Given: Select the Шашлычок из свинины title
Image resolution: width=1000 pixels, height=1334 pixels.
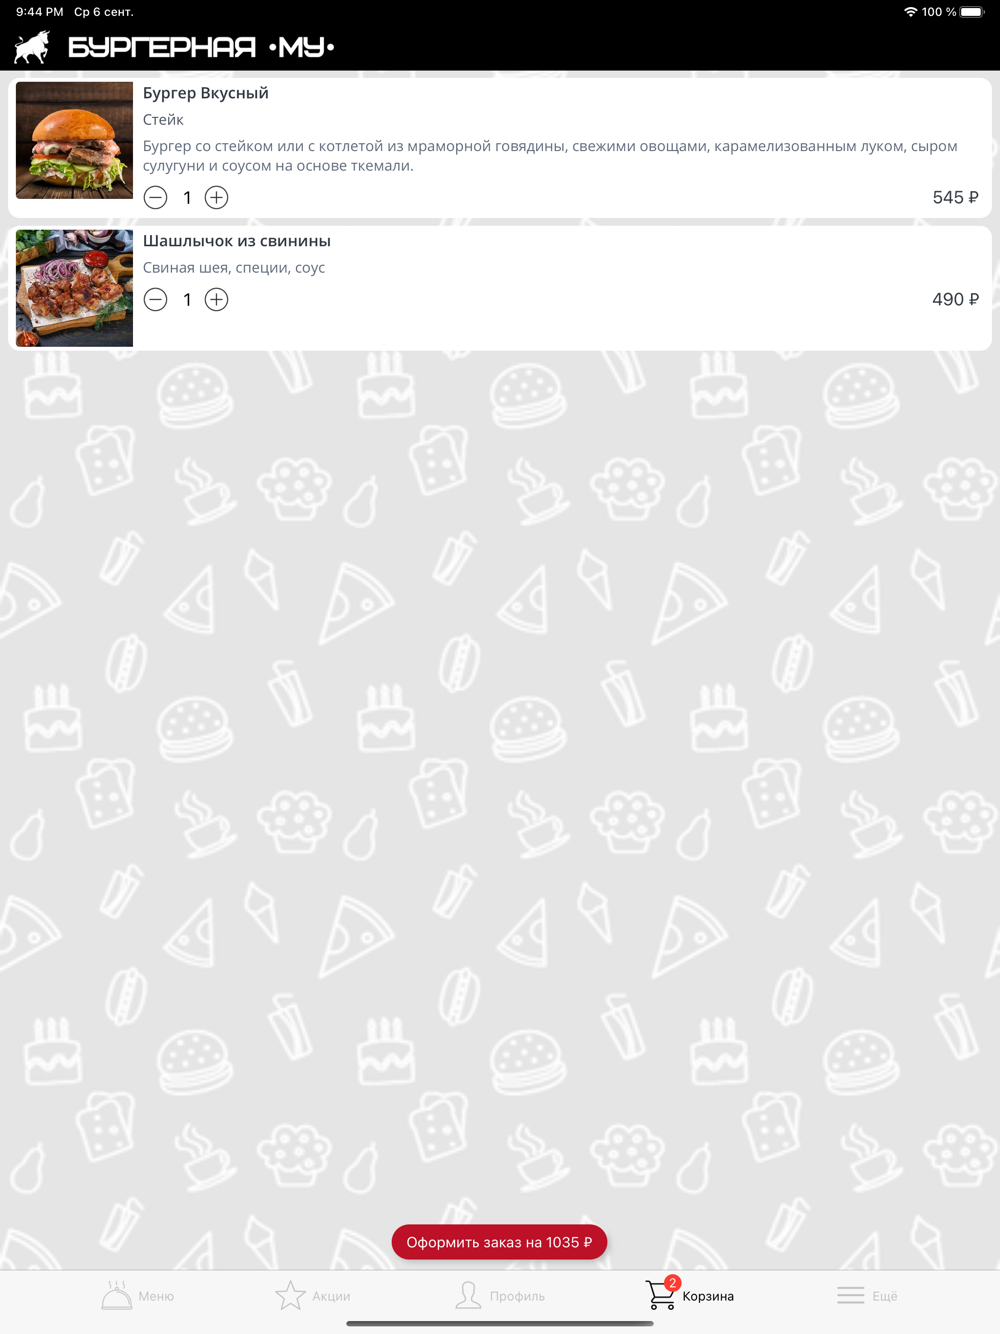Looking at the screenshot, I should [x=237, y=241].
